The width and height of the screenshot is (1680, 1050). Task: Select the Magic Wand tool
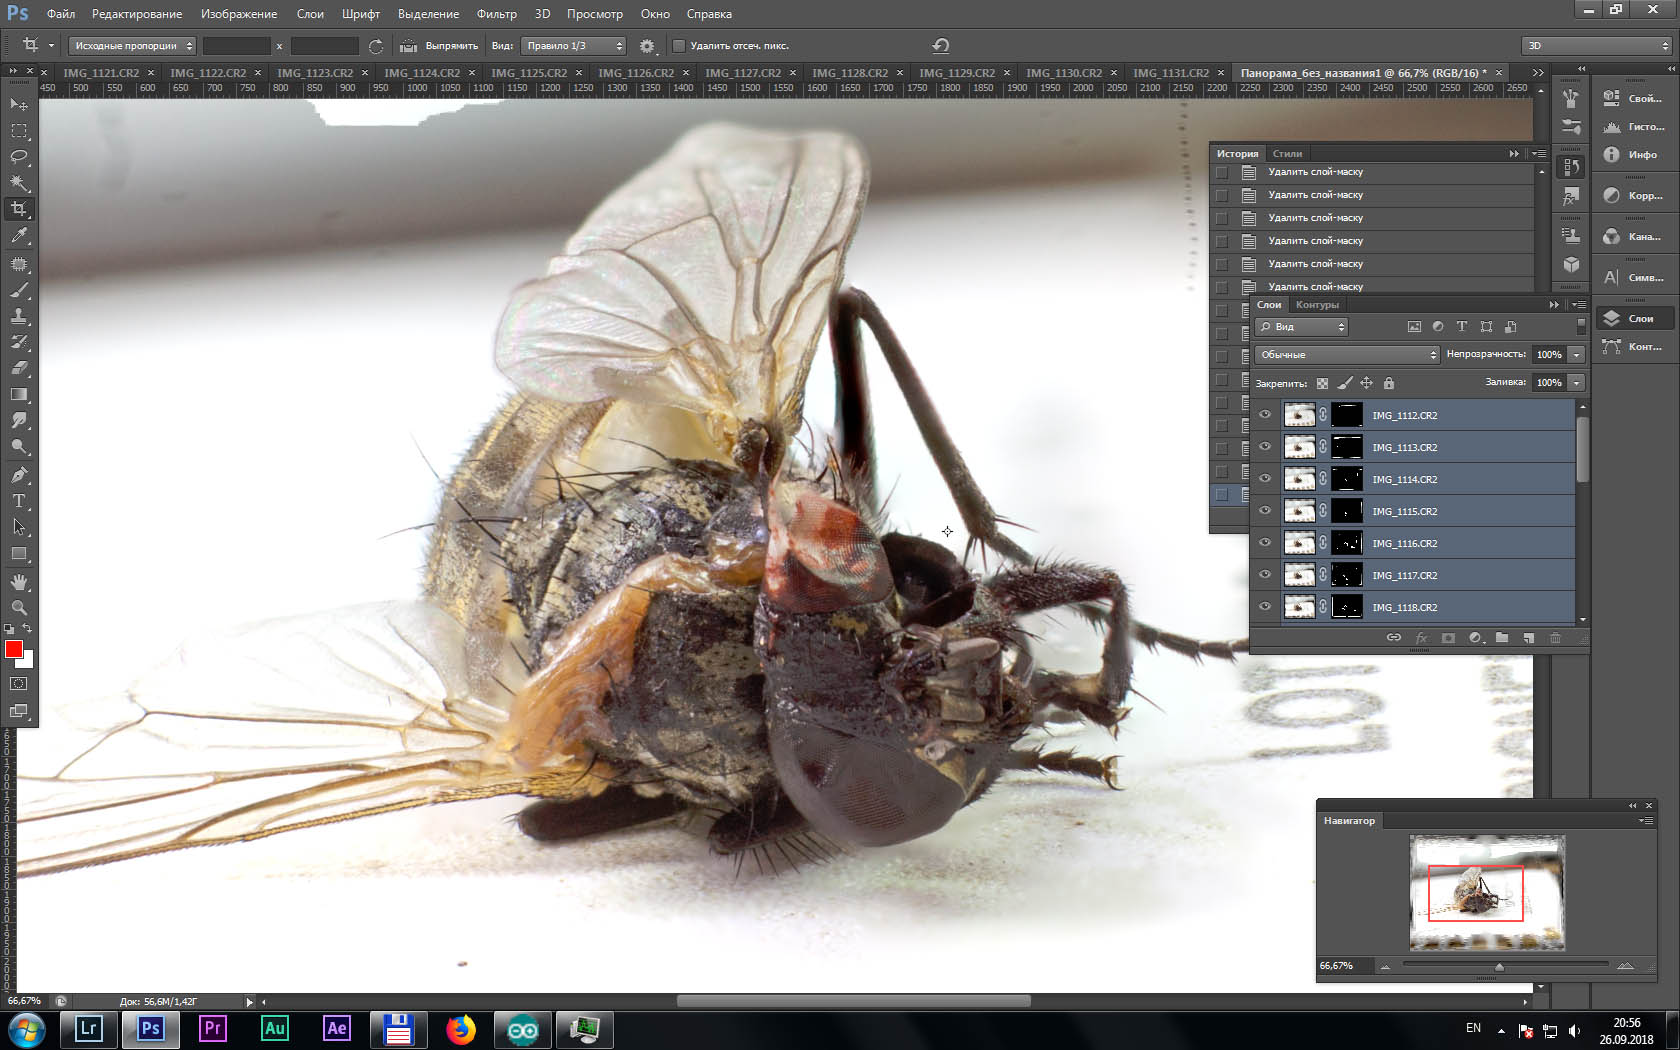point(19,183)
